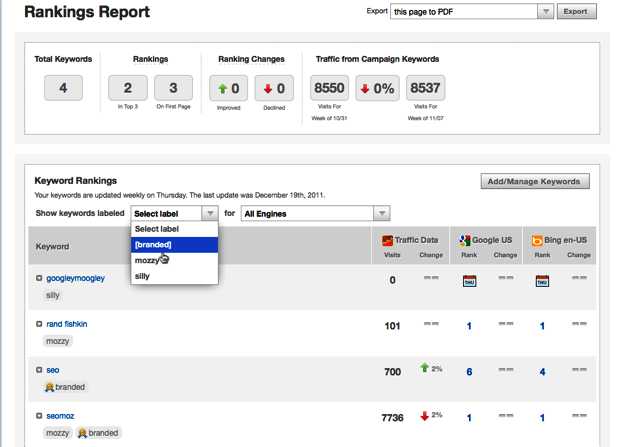Click Rank header under Google US
This screenshot has height=447, width=620.
click(469, 255)
